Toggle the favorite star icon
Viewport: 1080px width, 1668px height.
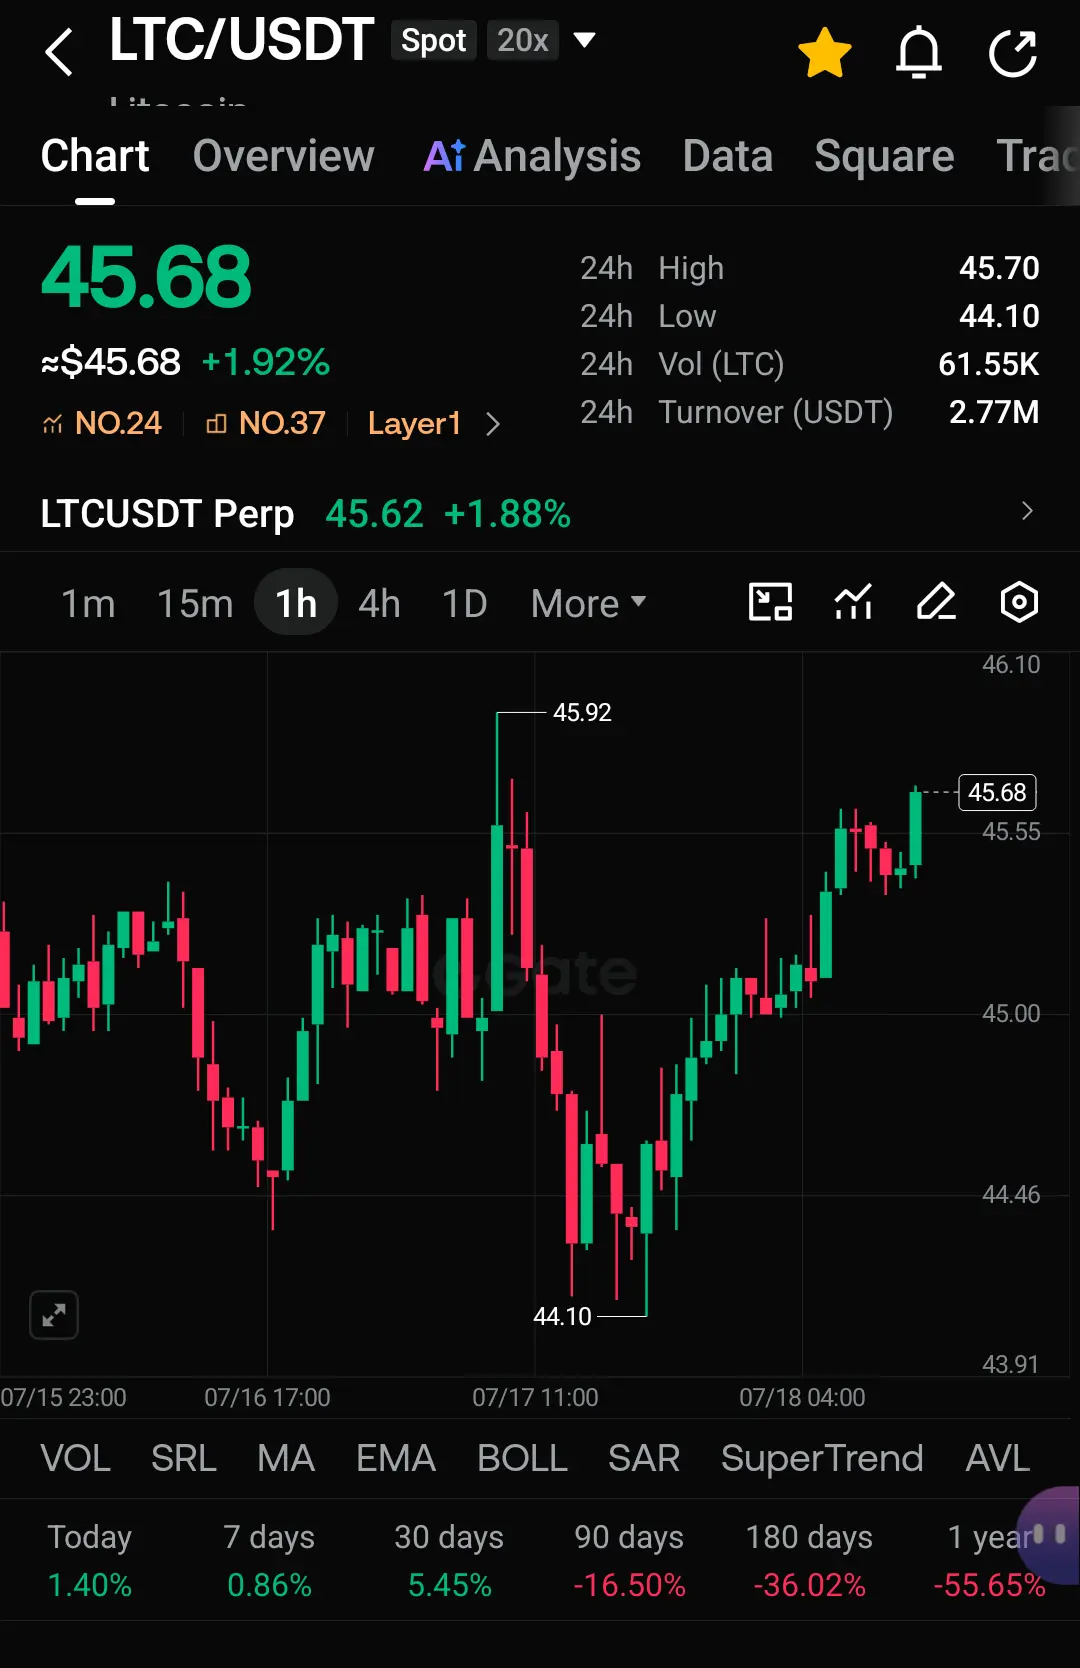(x=825, y=53)
